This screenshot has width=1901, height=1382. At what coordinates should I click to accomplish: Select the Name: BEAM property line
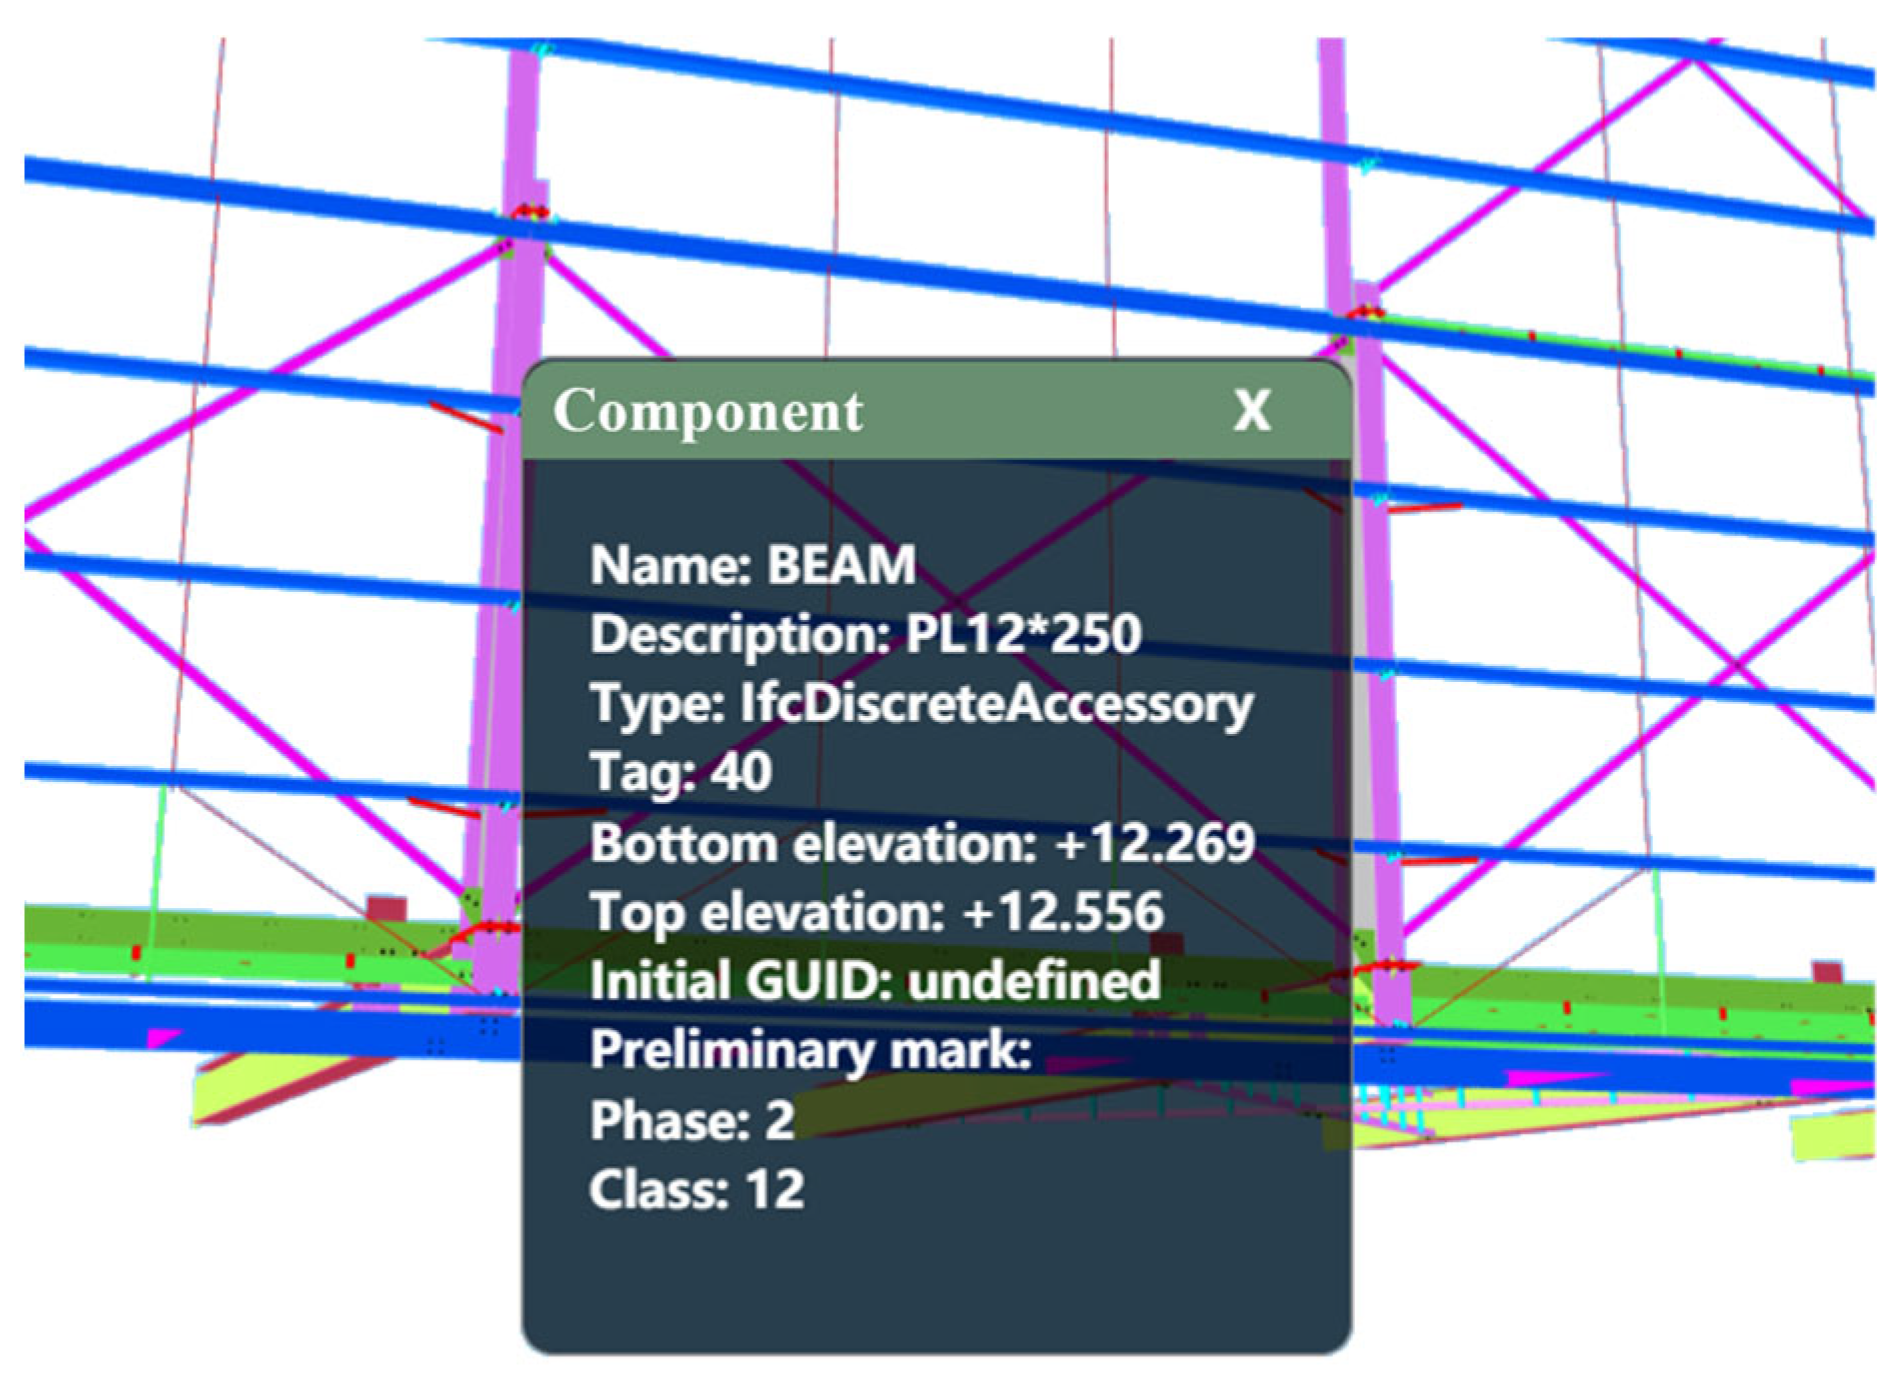click(x=752, y=565)
